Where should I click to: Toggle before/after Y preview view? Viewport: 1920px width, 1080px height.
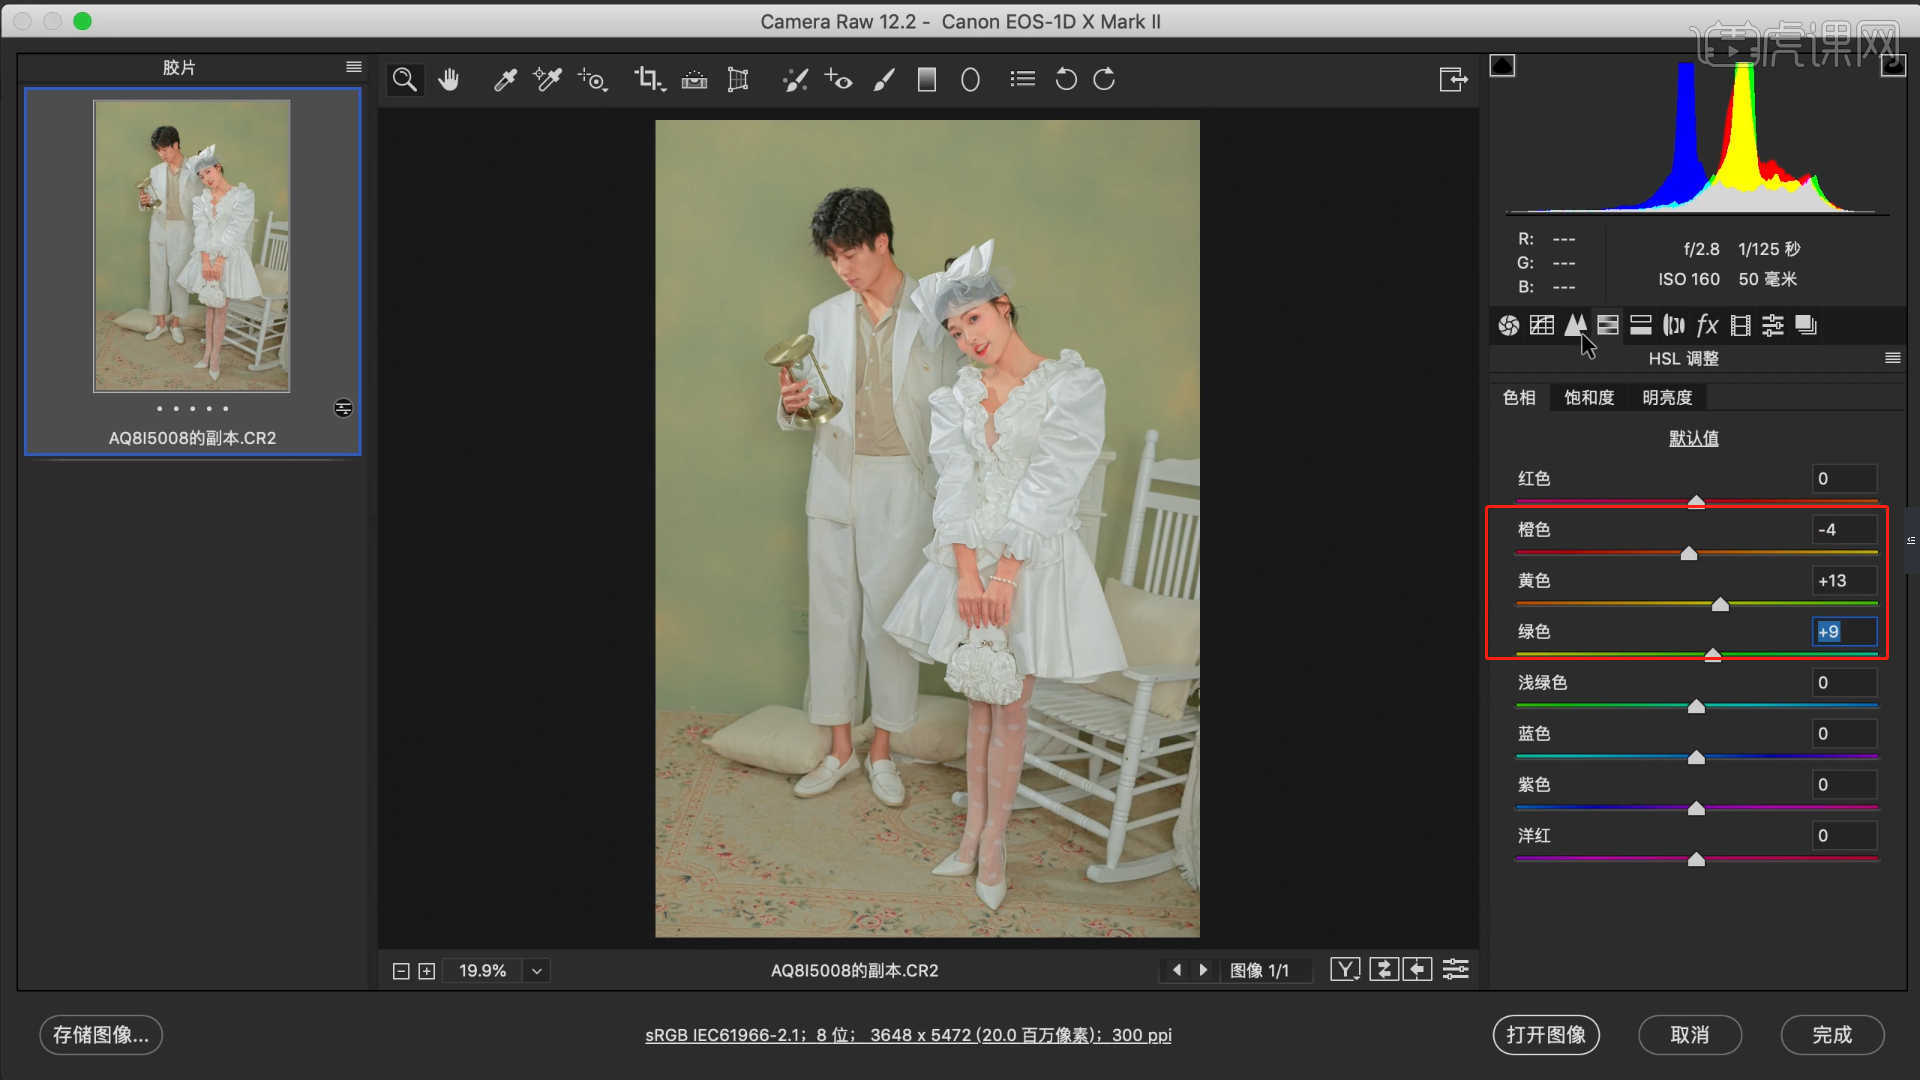[x=1345, y=969]
